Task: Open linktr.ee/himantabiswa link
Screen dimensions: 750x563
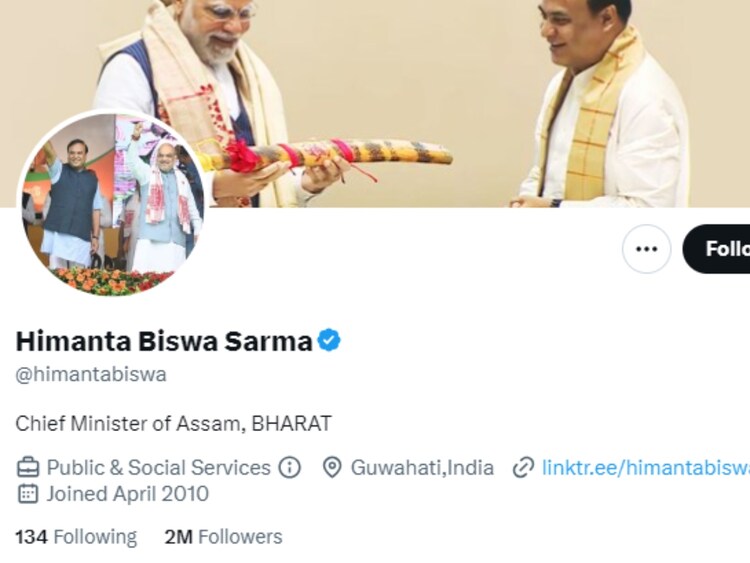Action: click(646, 467)
